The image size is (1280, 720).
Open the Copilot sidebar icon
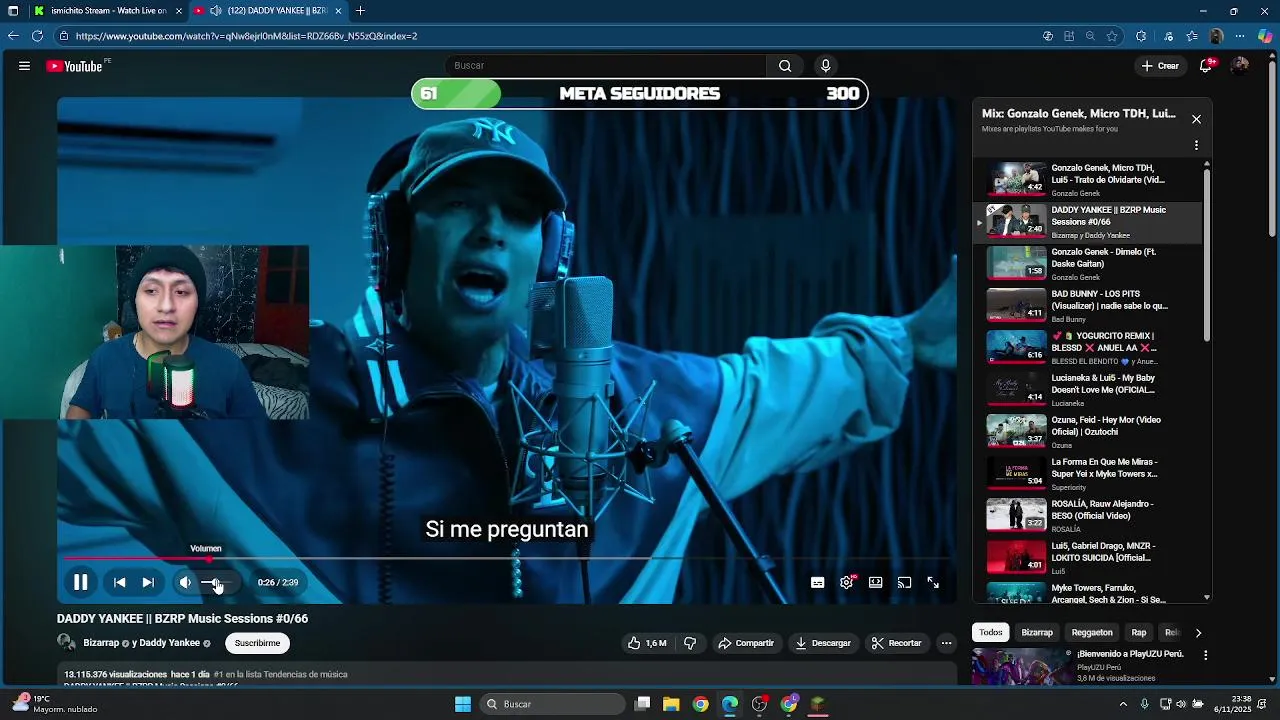1265,36
